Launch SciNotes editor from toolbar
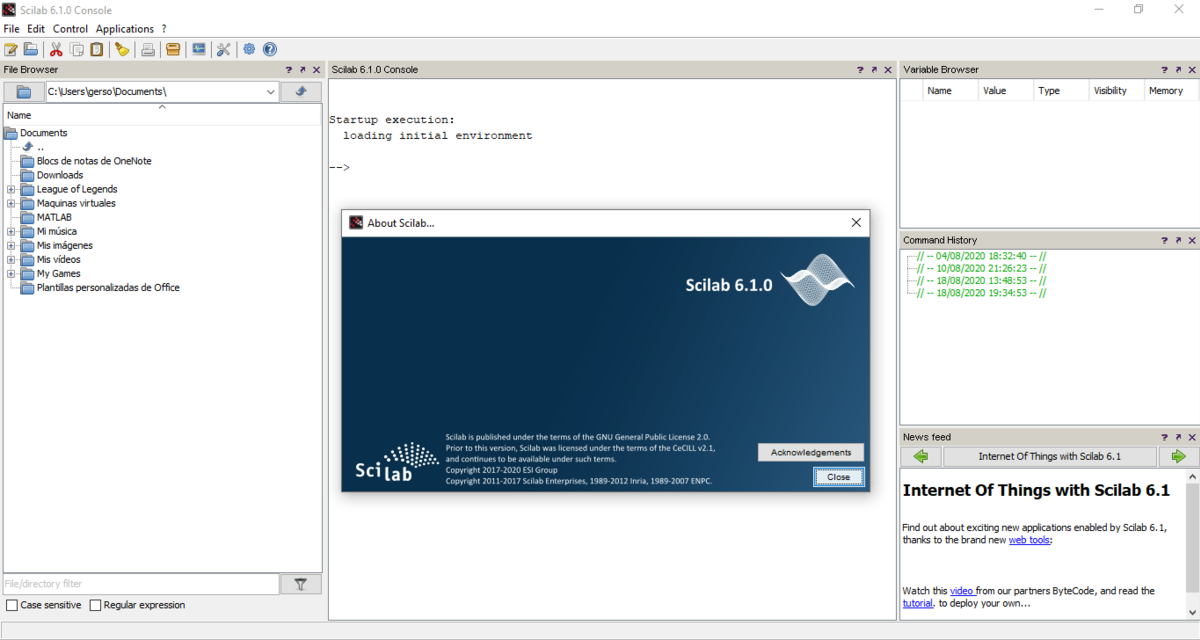 [x=11, y=49]
